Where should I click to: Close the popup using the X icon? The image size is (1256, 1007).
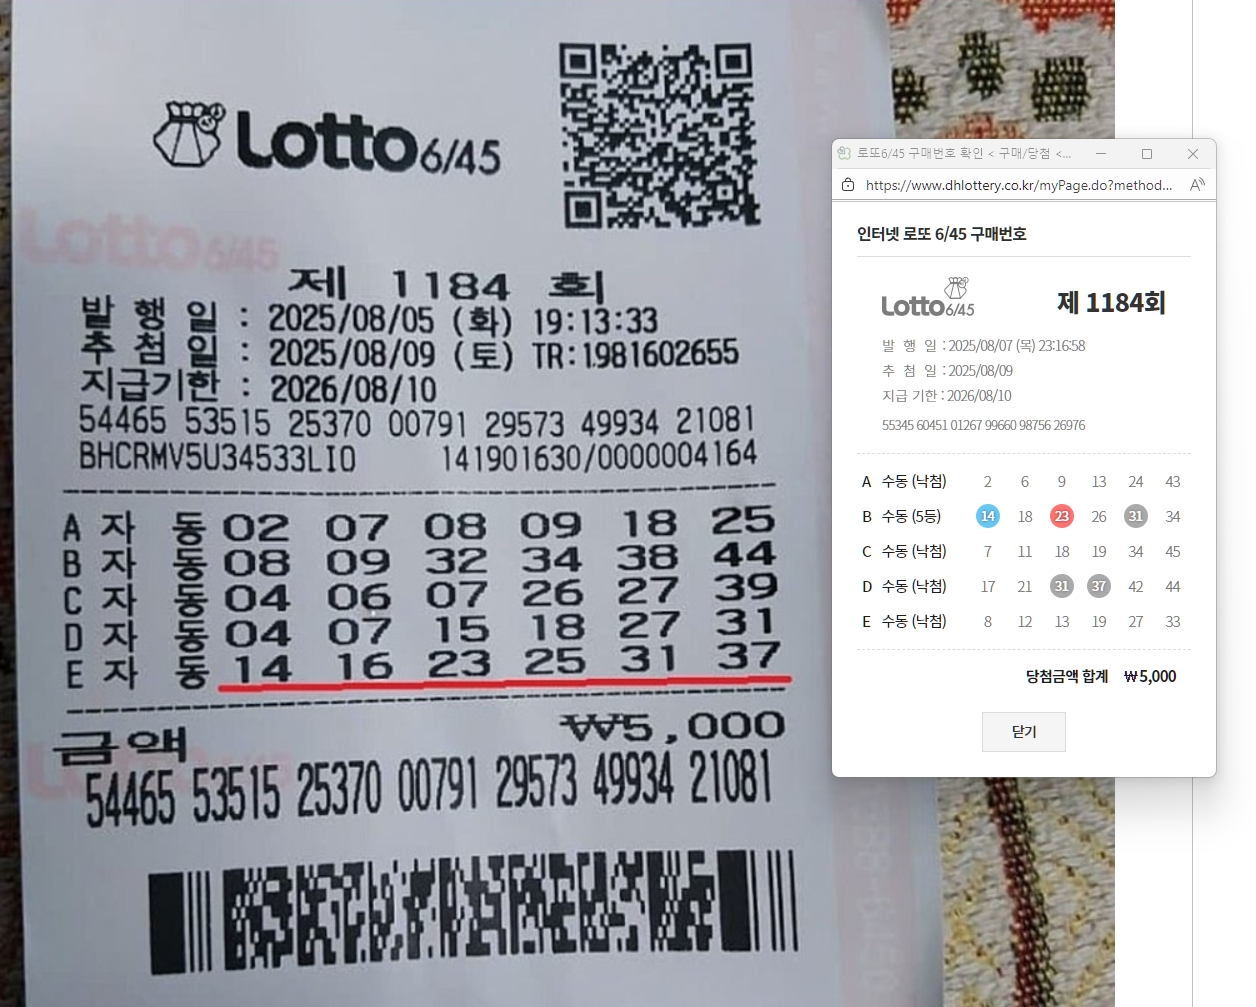[x=1193, y=153]
